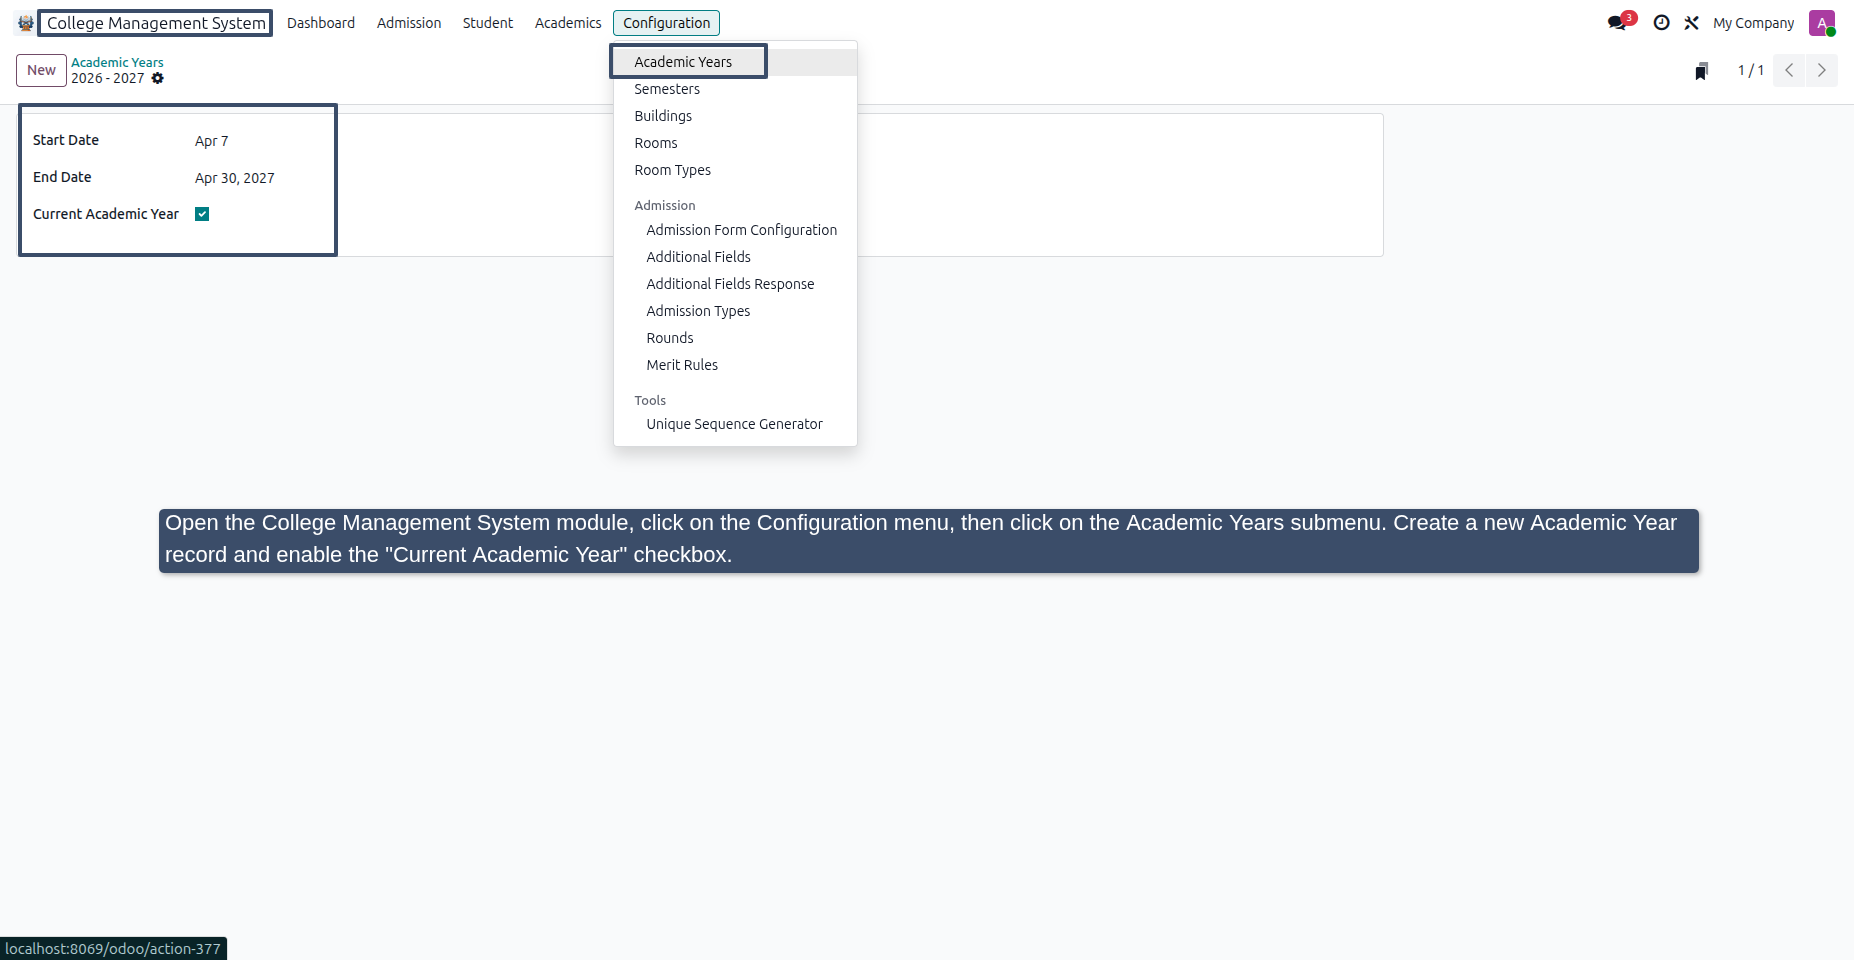Open the Rounds submenu
This screenshot has width=1854, height=961.
(735, 338)
